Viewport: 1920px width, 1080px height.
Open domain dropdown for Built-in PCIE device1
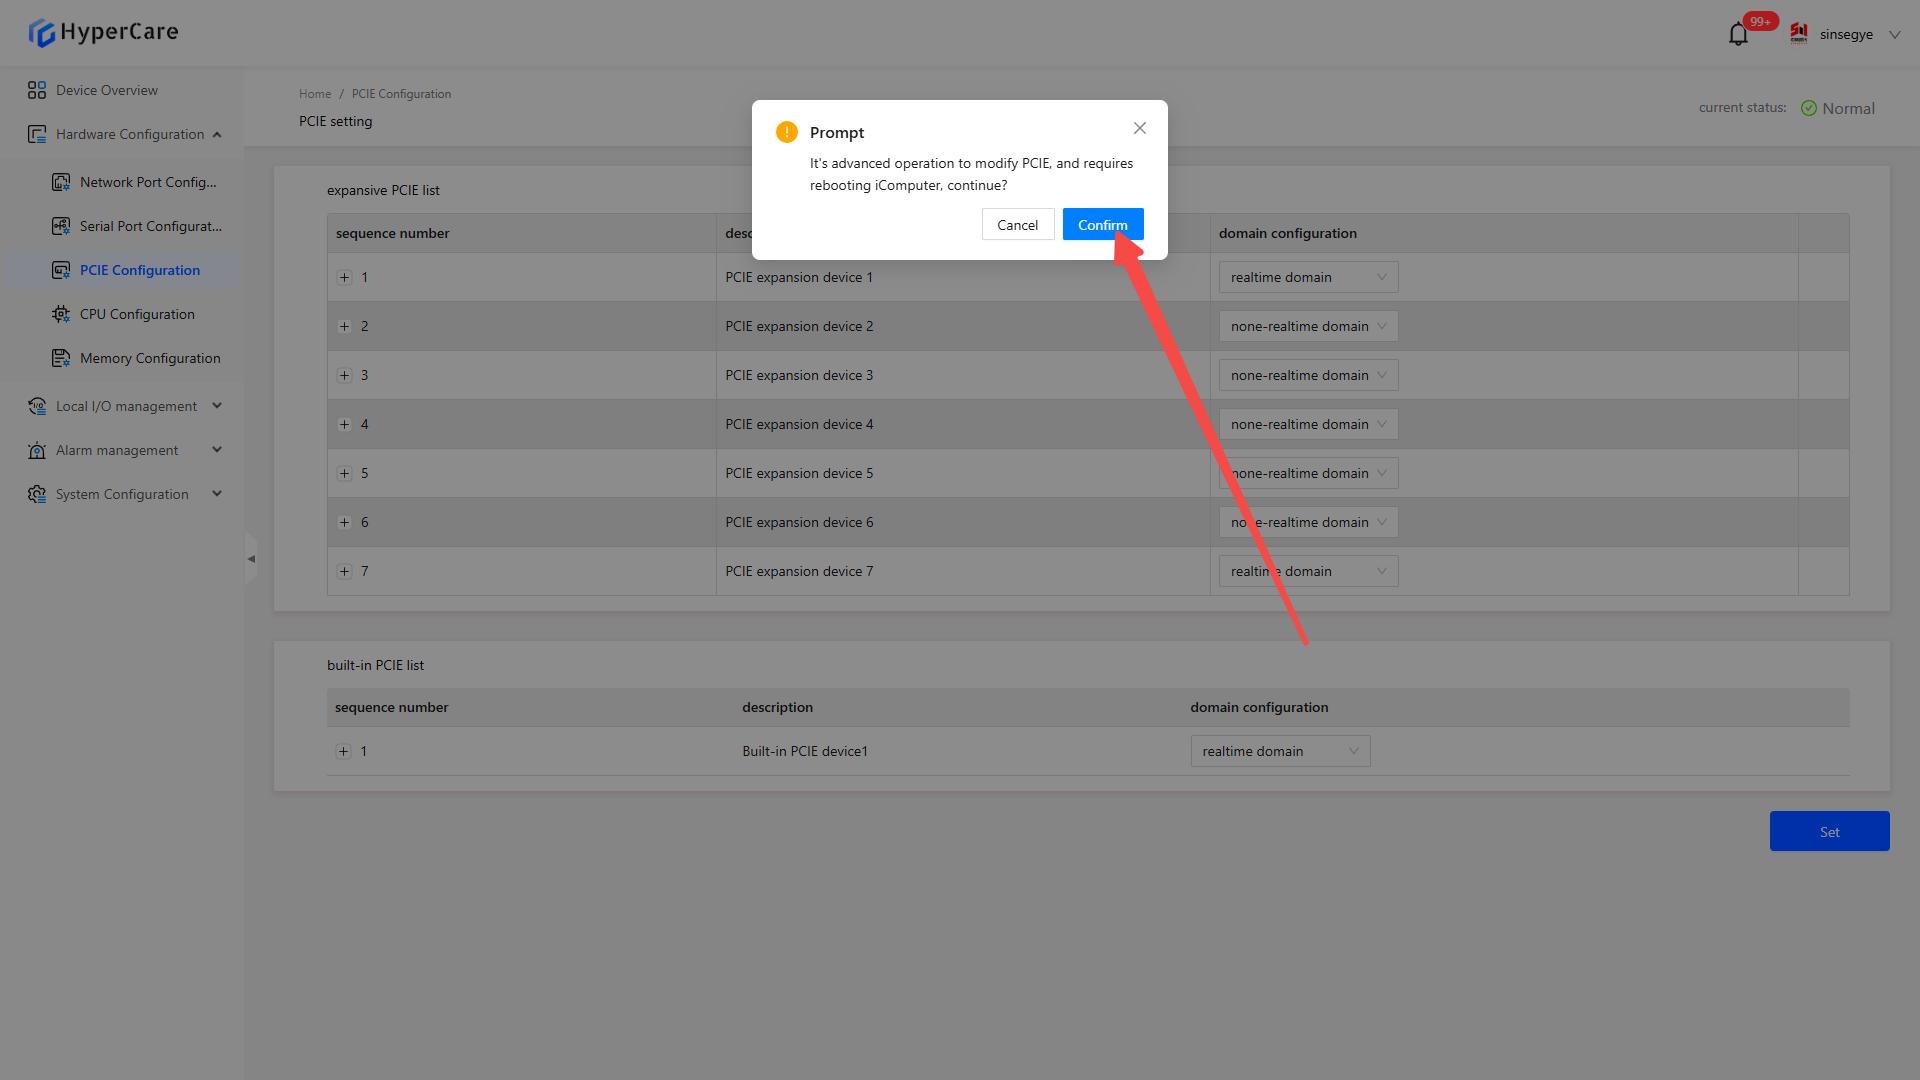1280,752
